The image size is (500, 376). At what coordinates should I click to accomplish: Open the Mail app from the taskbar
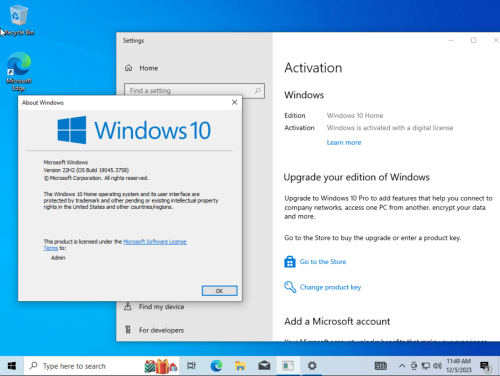pyautogui.click(x=264, y=366)
